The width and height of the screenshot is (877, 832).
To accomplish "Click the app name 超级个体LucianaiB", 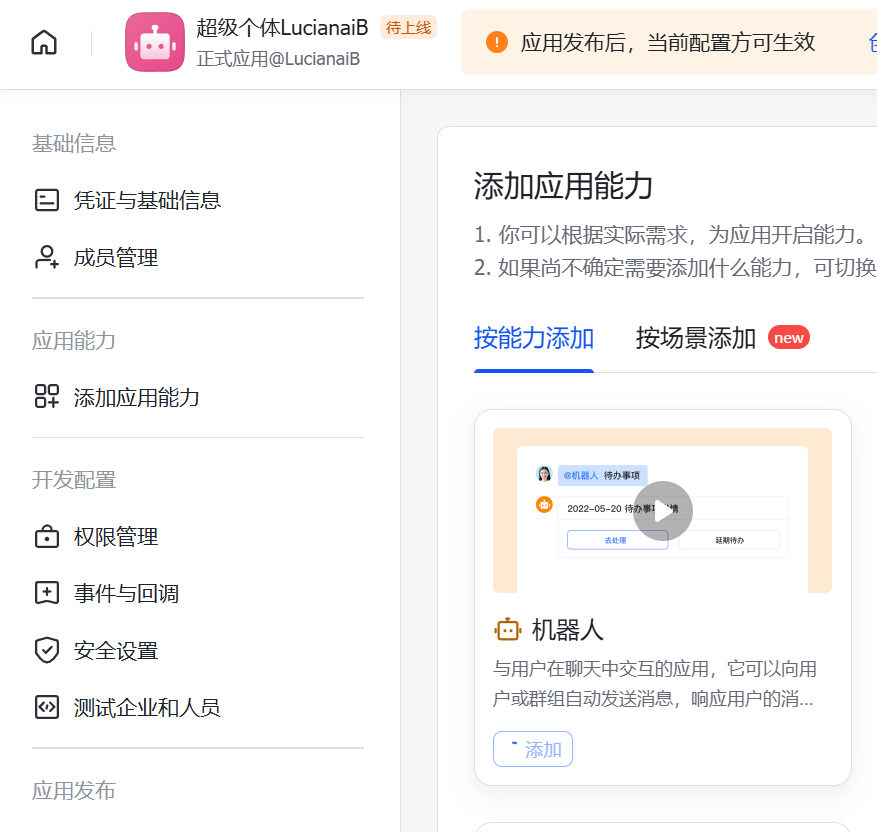I will pyautogui.click(x=282, y=28).
